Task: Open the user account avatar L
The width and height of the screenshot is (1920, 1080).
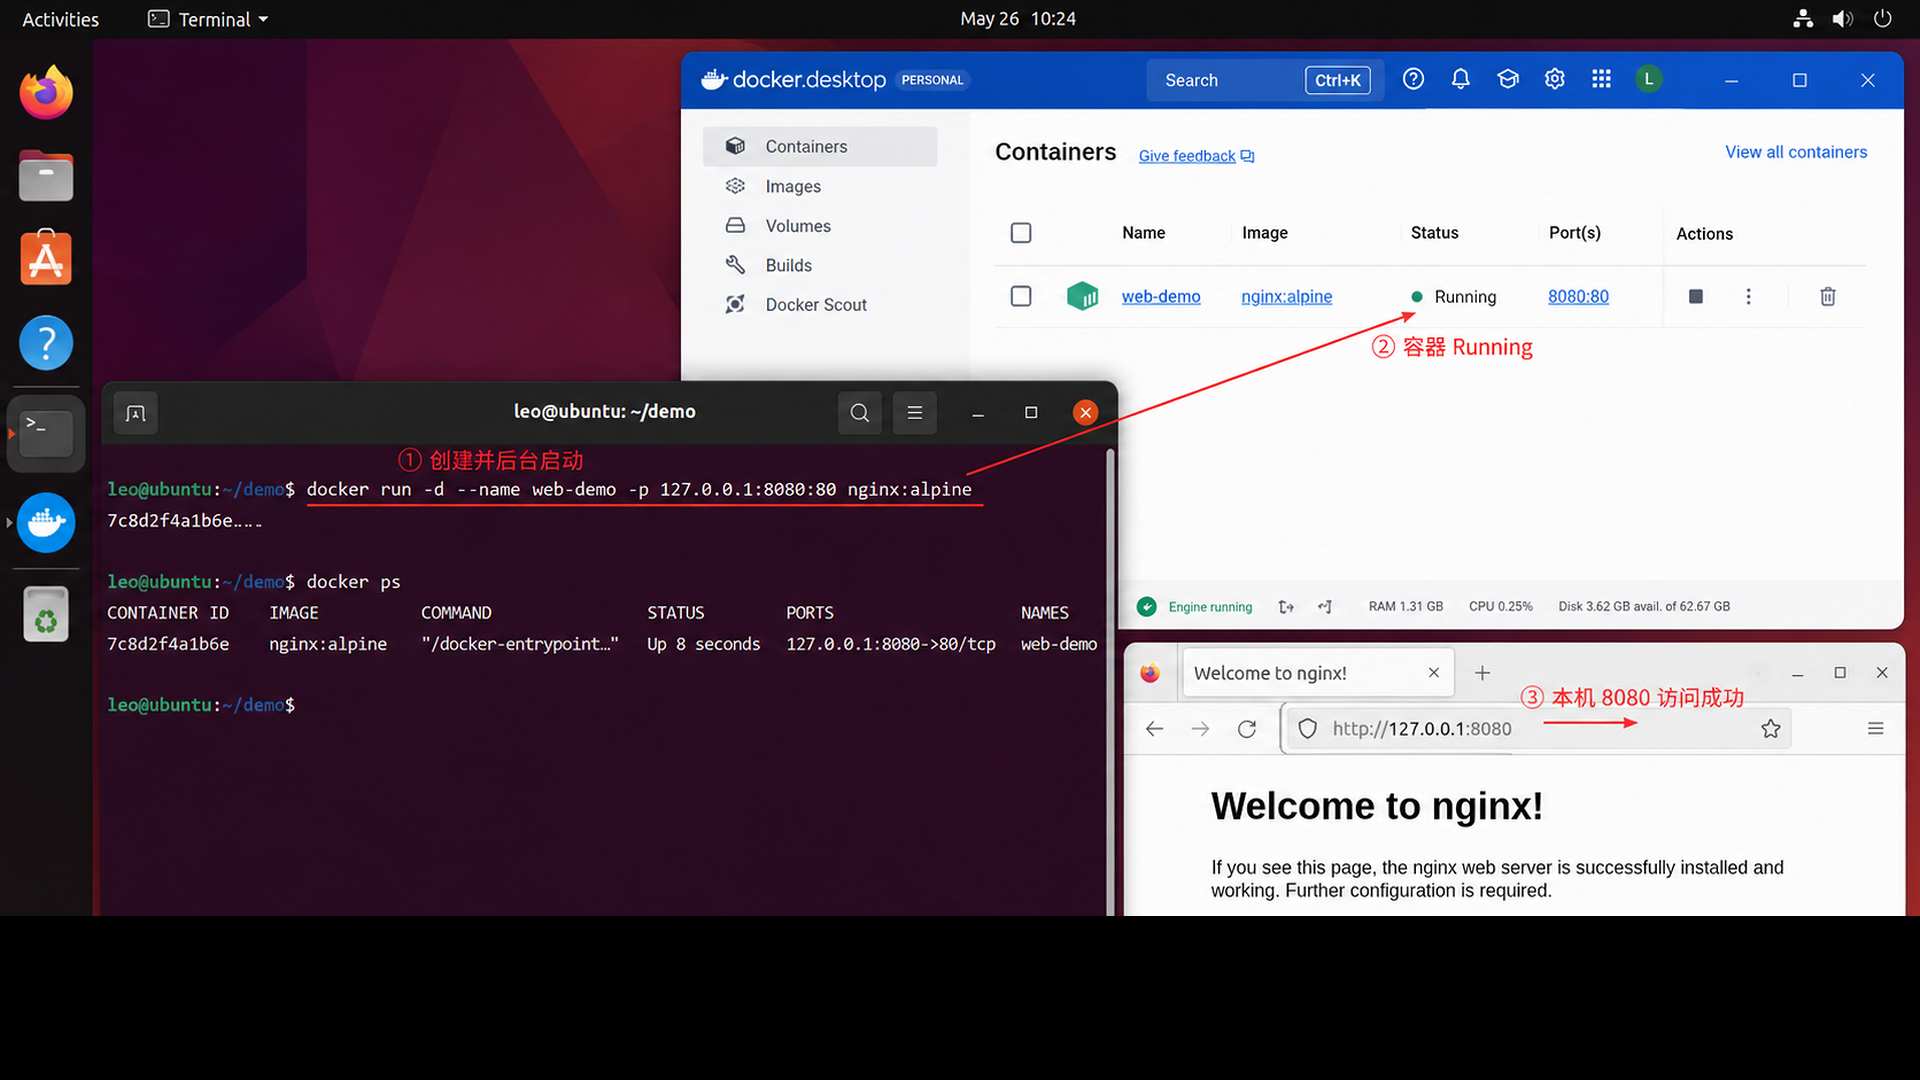Action: pyautogui.click(x=1649, y=79)
